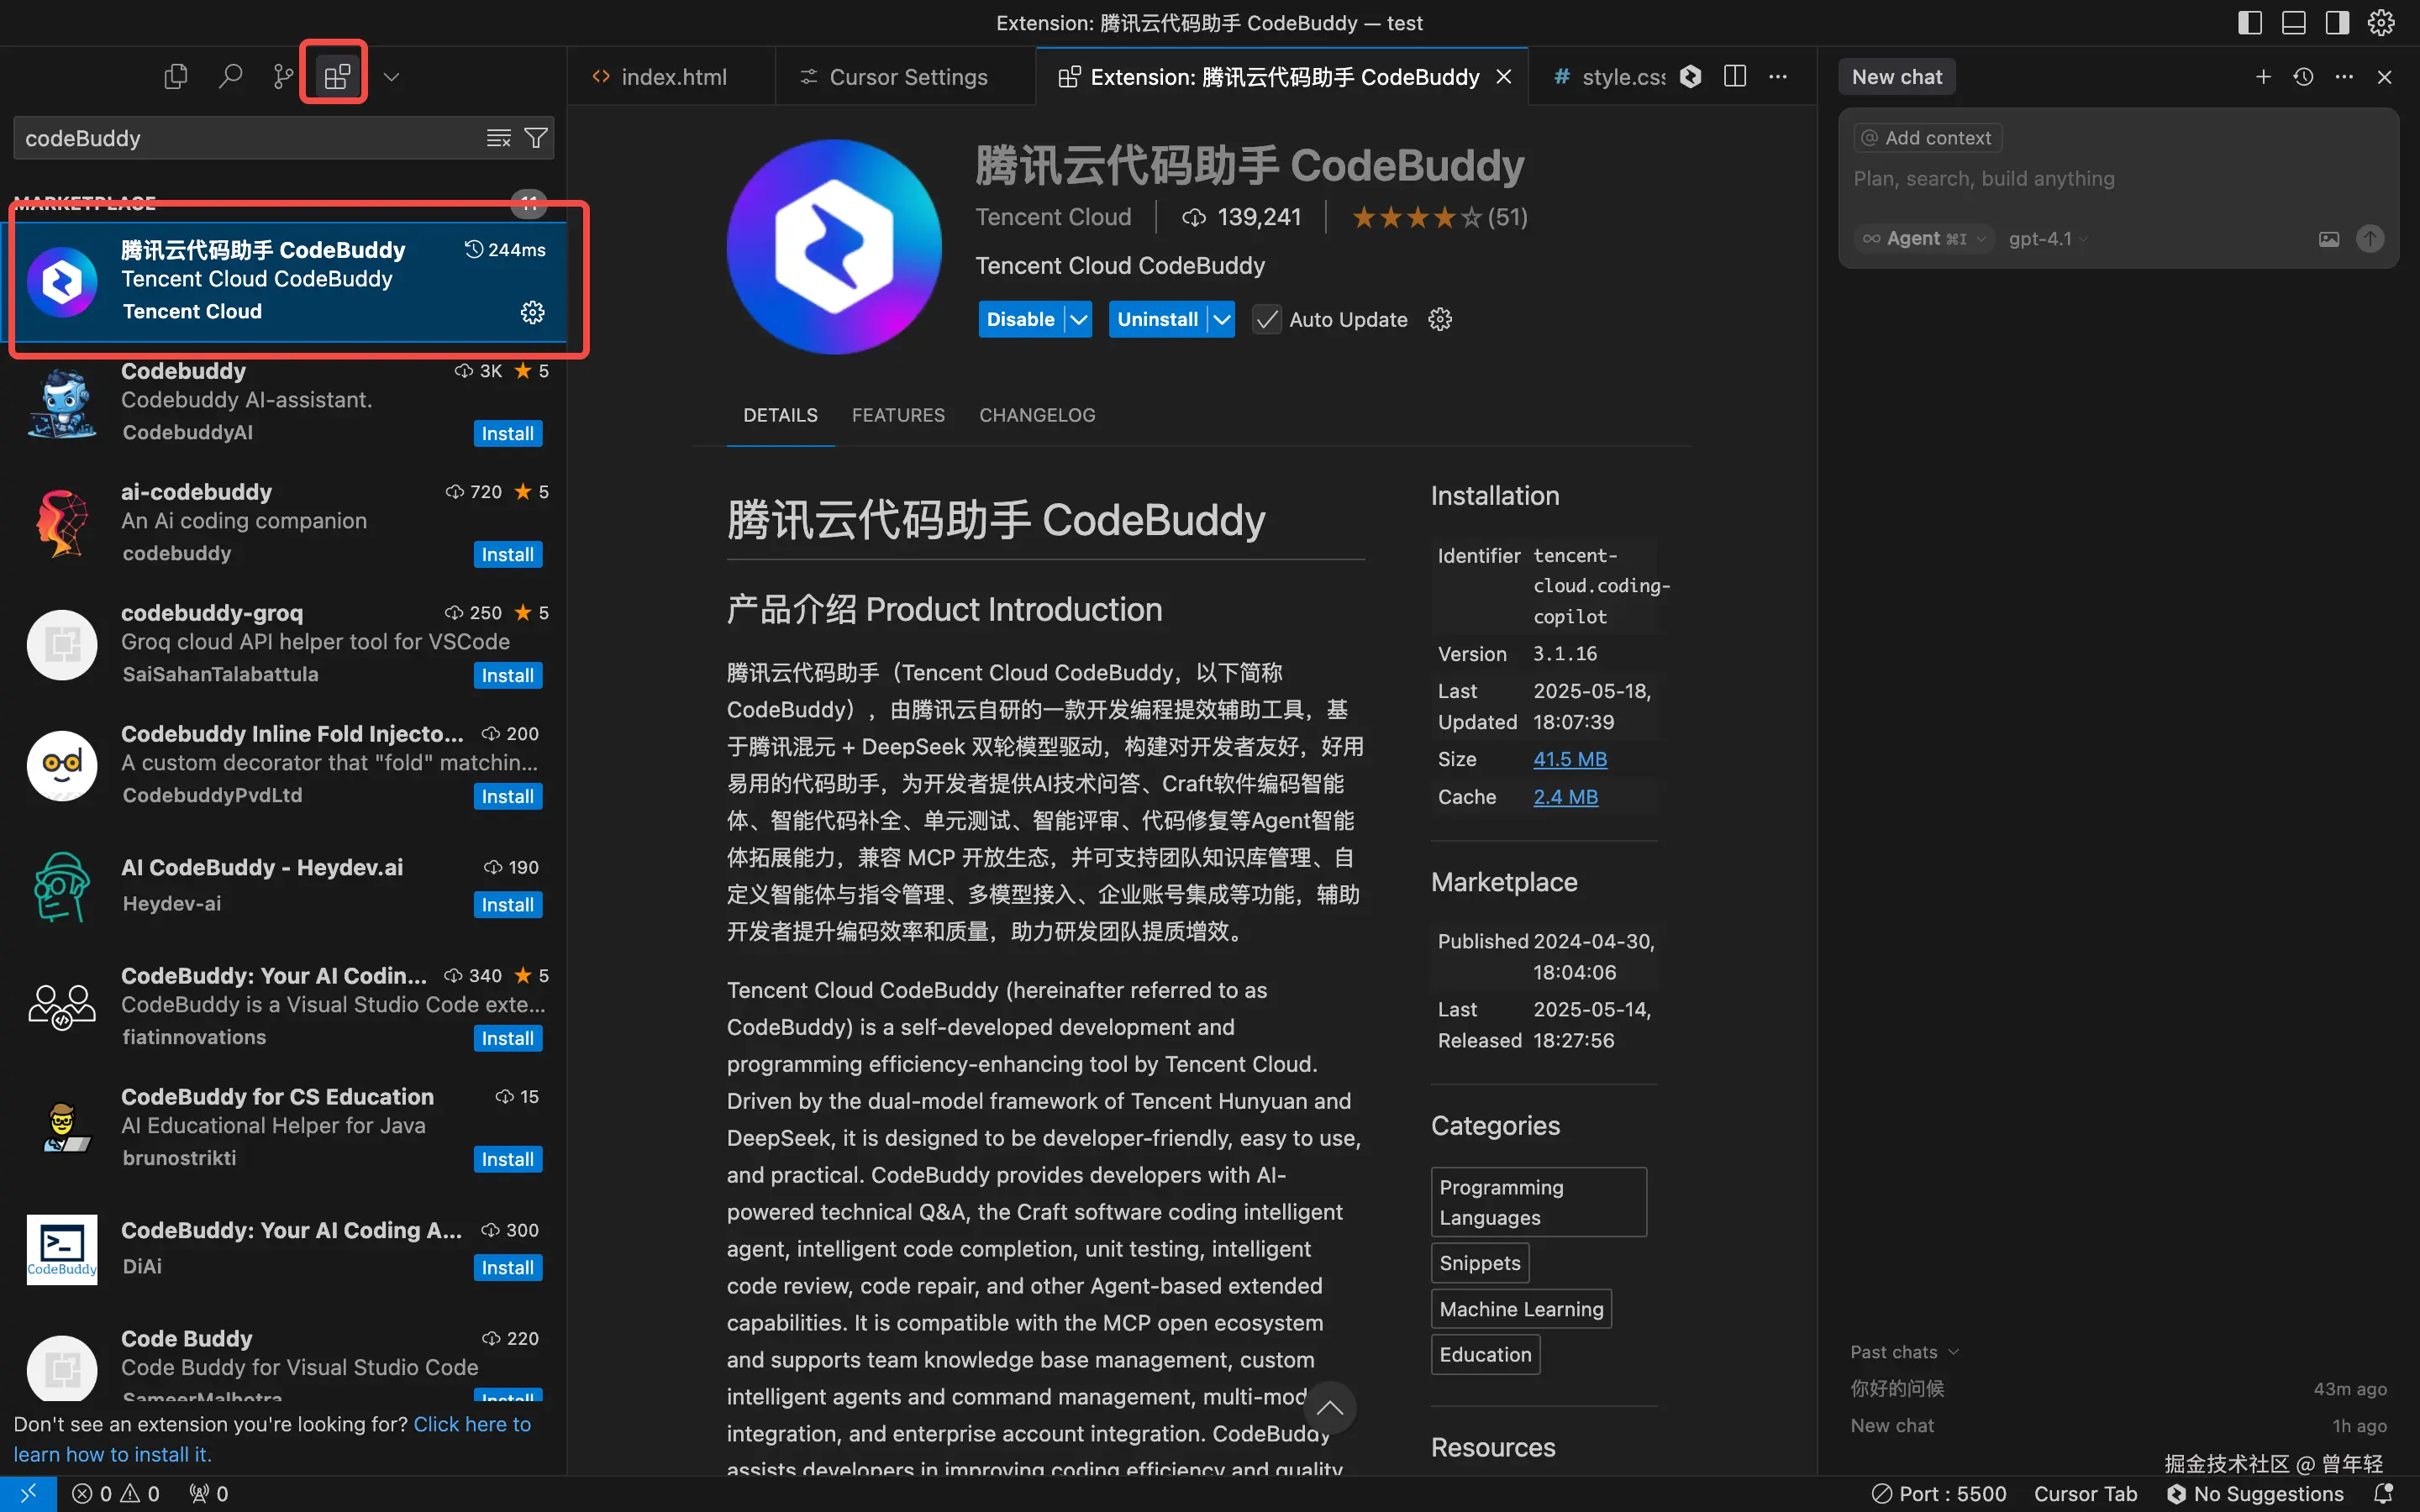Open chat history clock icon
The image size is (2420, 1512).
coord(2303,77)
